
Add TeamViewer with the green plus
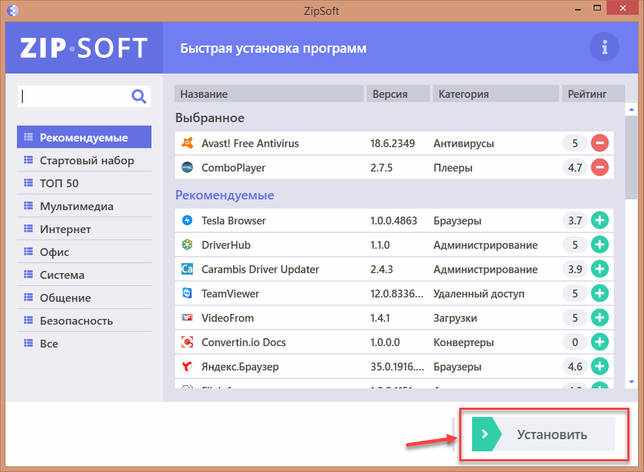point(600,293)
